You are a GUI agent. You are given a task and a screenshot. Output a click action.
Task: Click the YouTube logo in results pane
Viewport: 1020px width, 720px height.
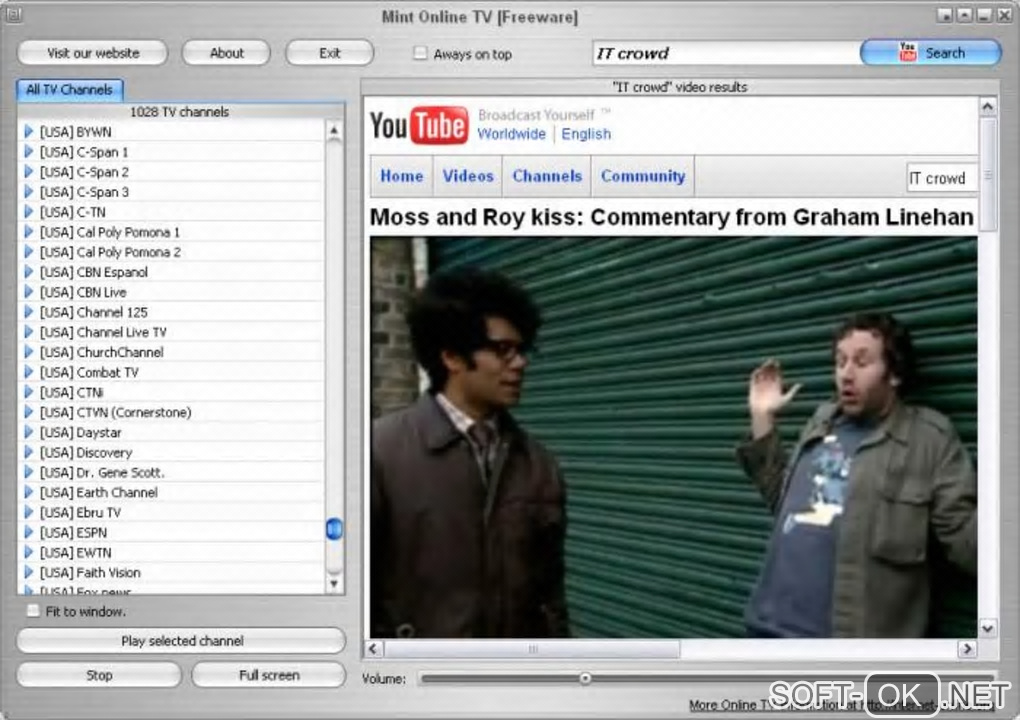418,125
